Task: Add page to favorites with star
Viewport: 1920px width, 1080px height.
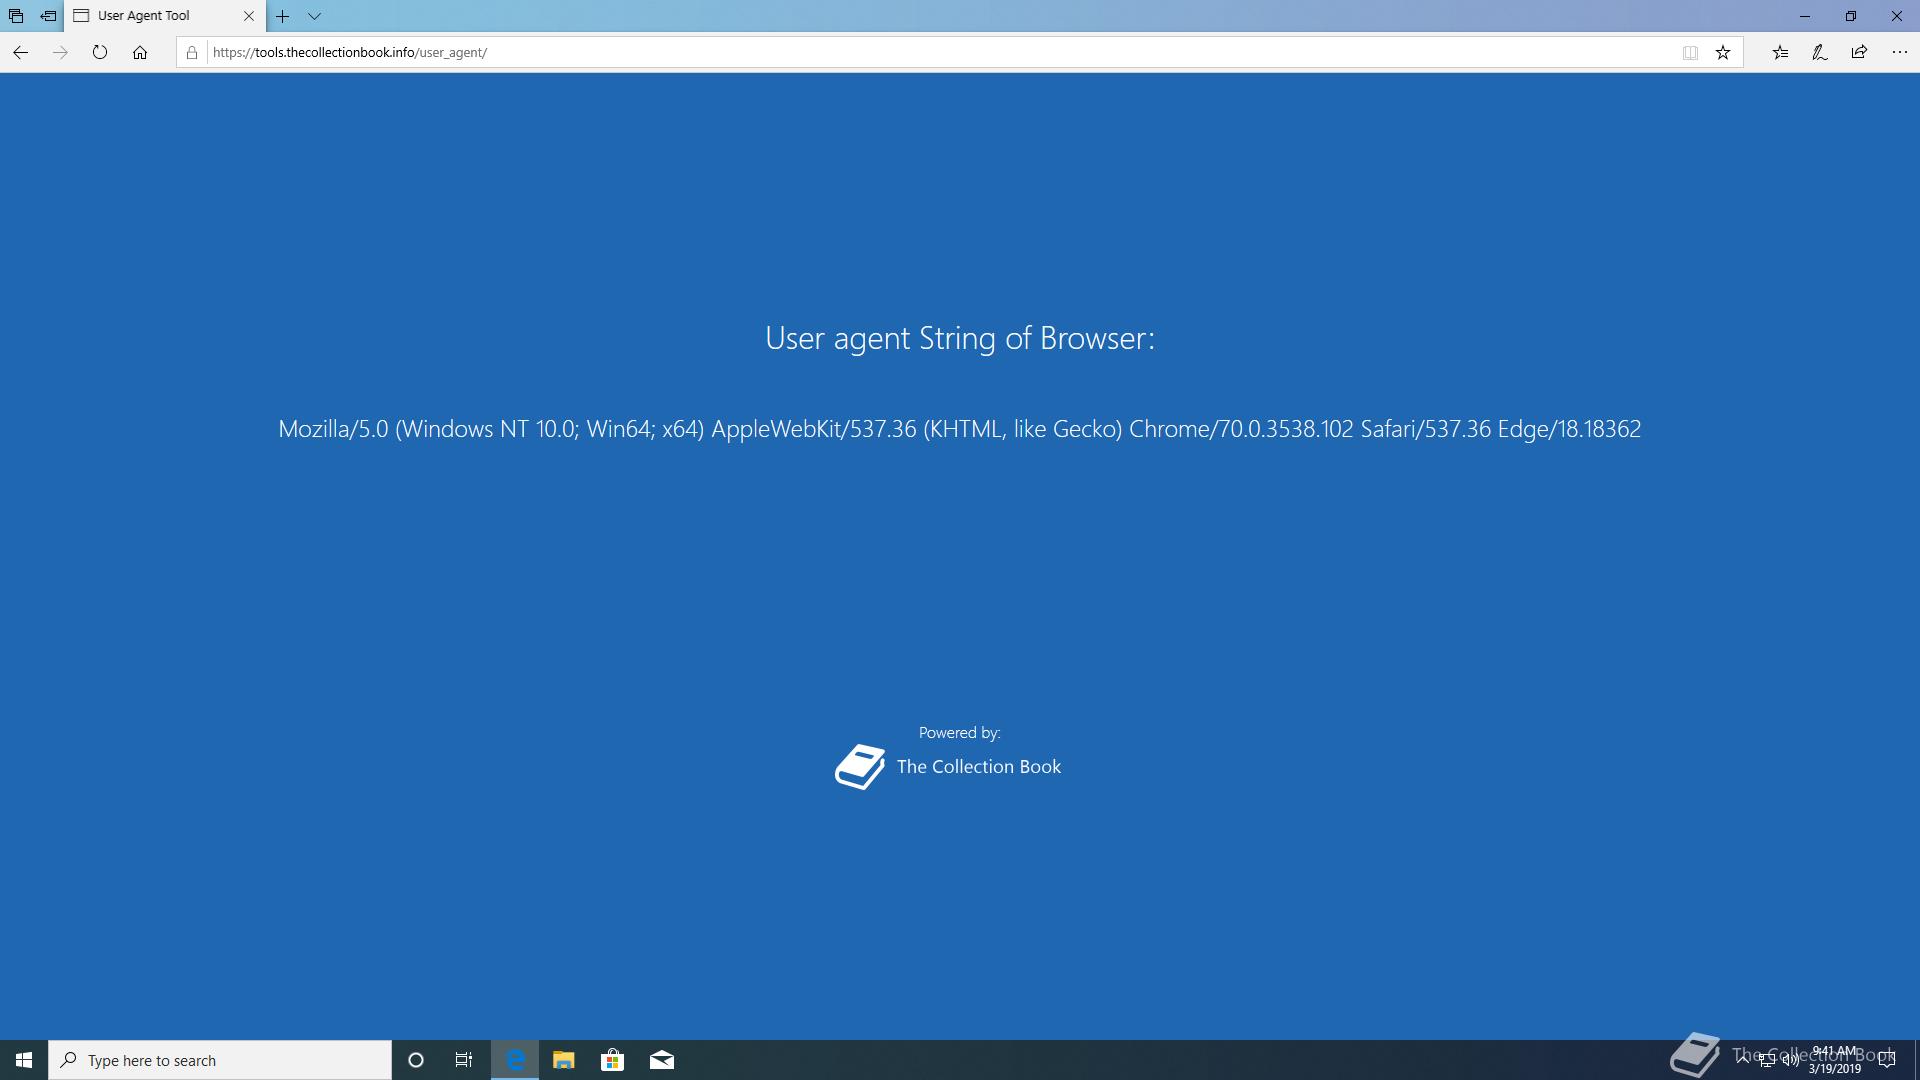Action: (x=1723, y=52)
